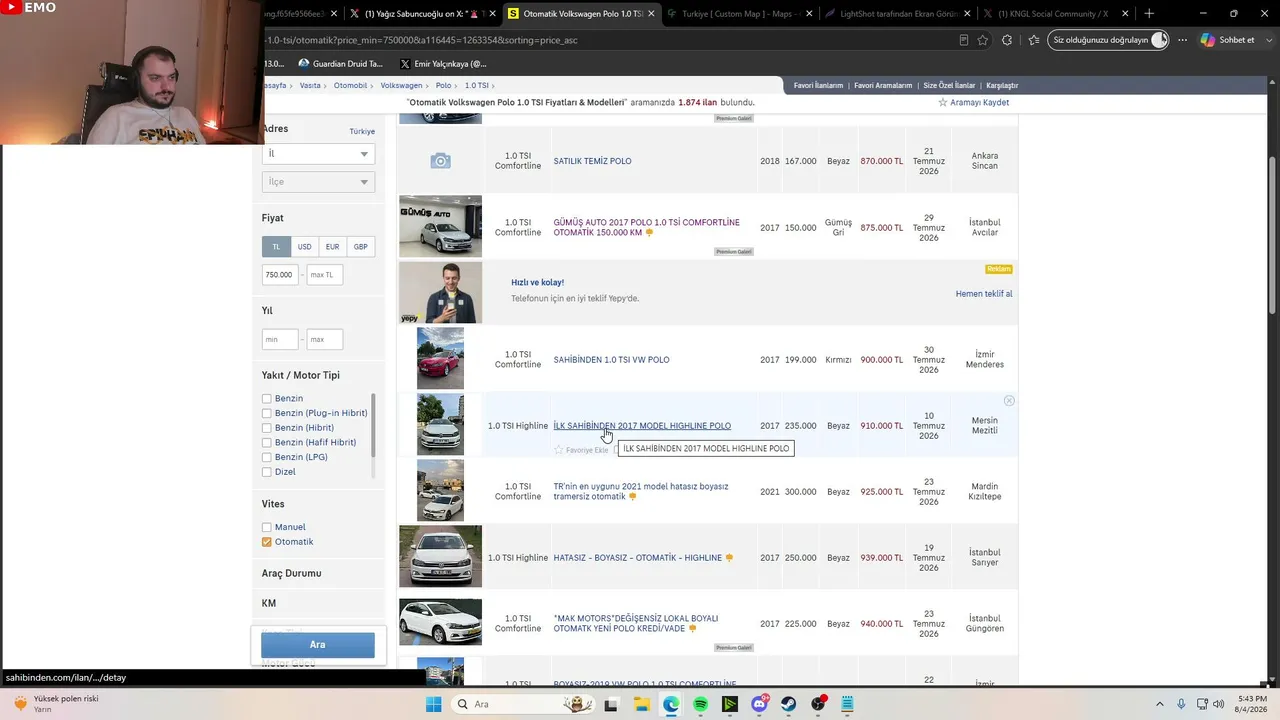
Task: Open Steam from the taskbar
Action: click(789, 704)
